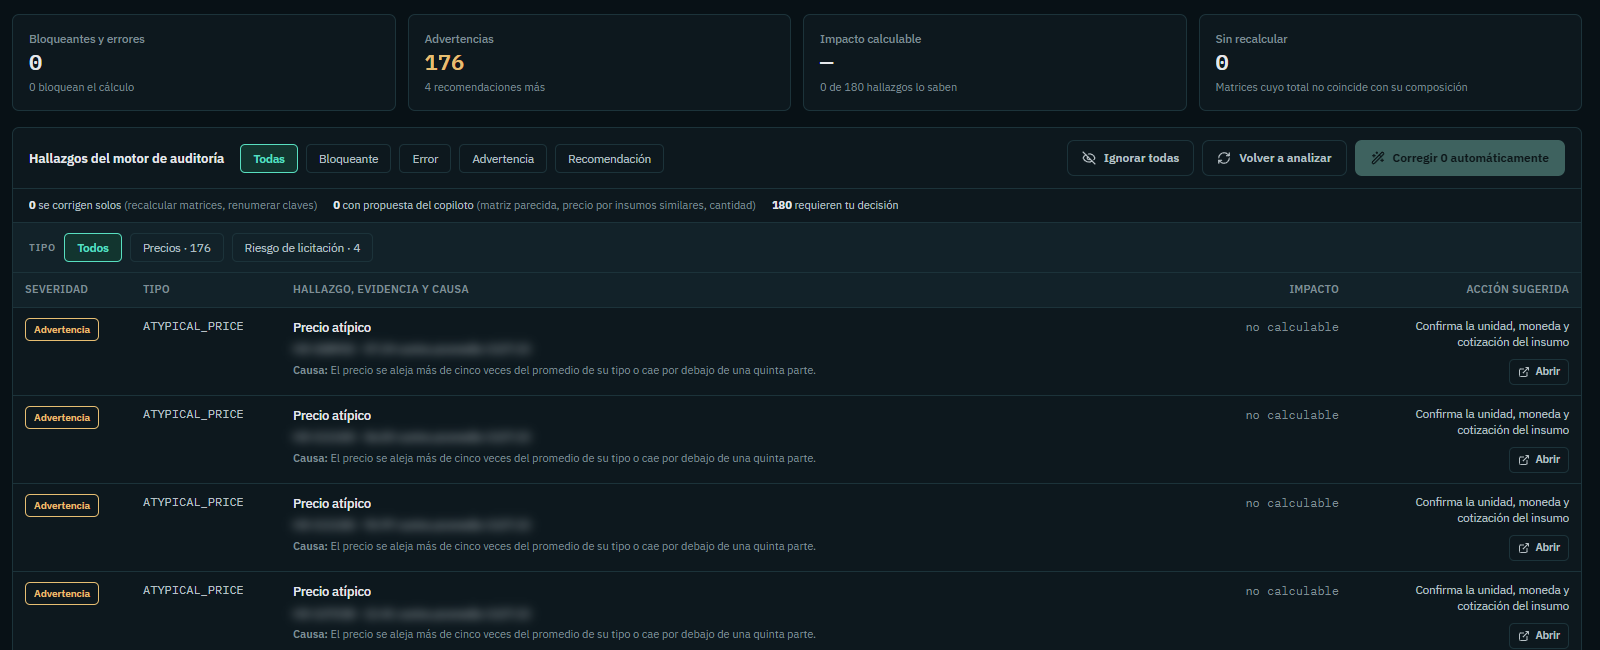Click the magic wand icon in Corregir automáticamente
This screenshot has height=650, width=1600.
1378,158
